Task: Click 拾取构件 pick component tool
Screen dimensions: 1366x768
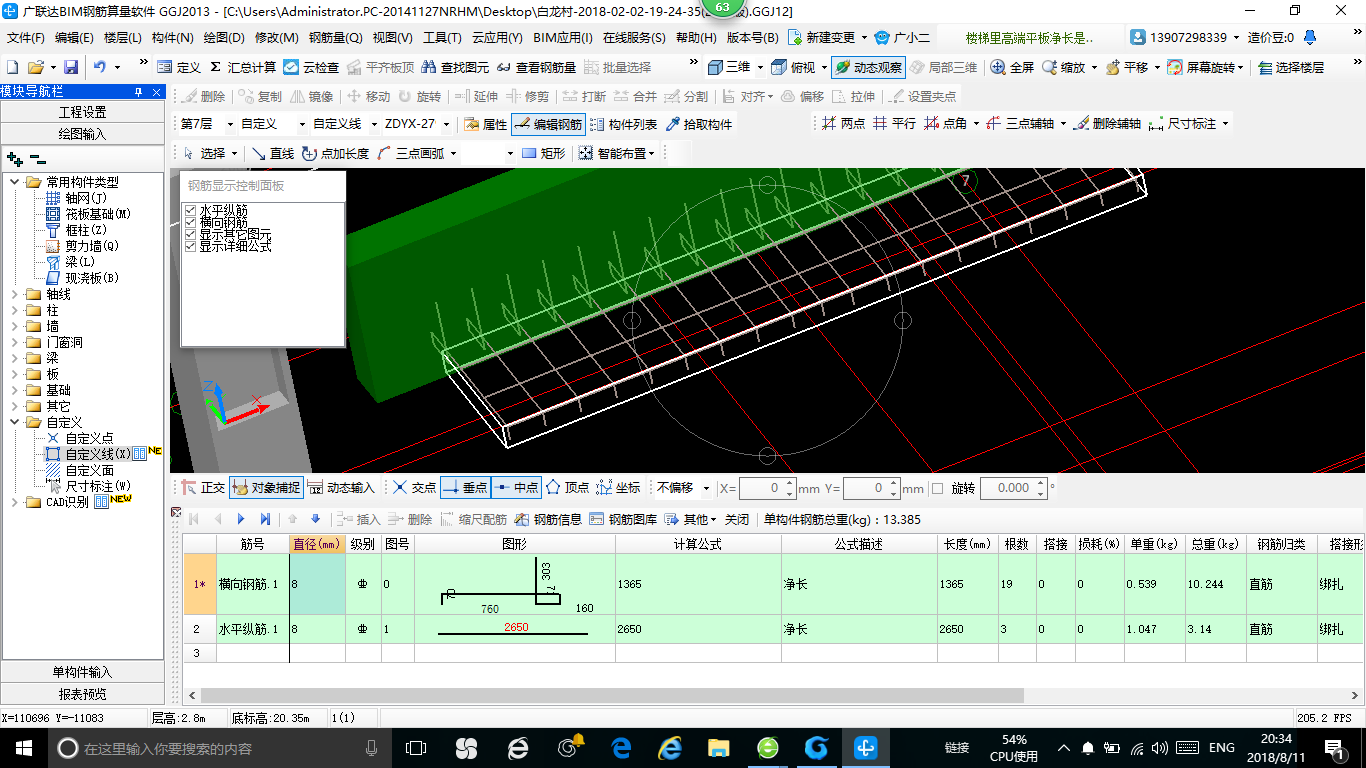Action: pyautogui.click(x=698, y=124)
